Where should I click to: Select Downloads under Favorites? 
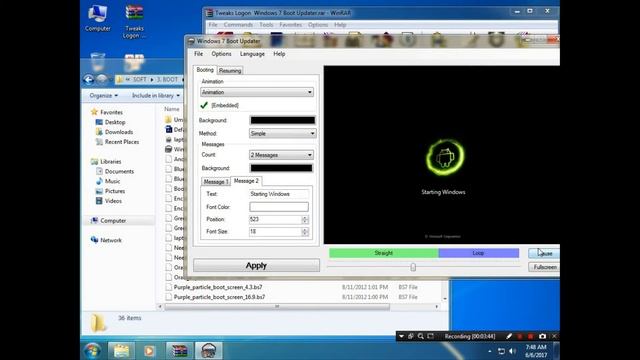pyautogui.click(x=114, y=132)
